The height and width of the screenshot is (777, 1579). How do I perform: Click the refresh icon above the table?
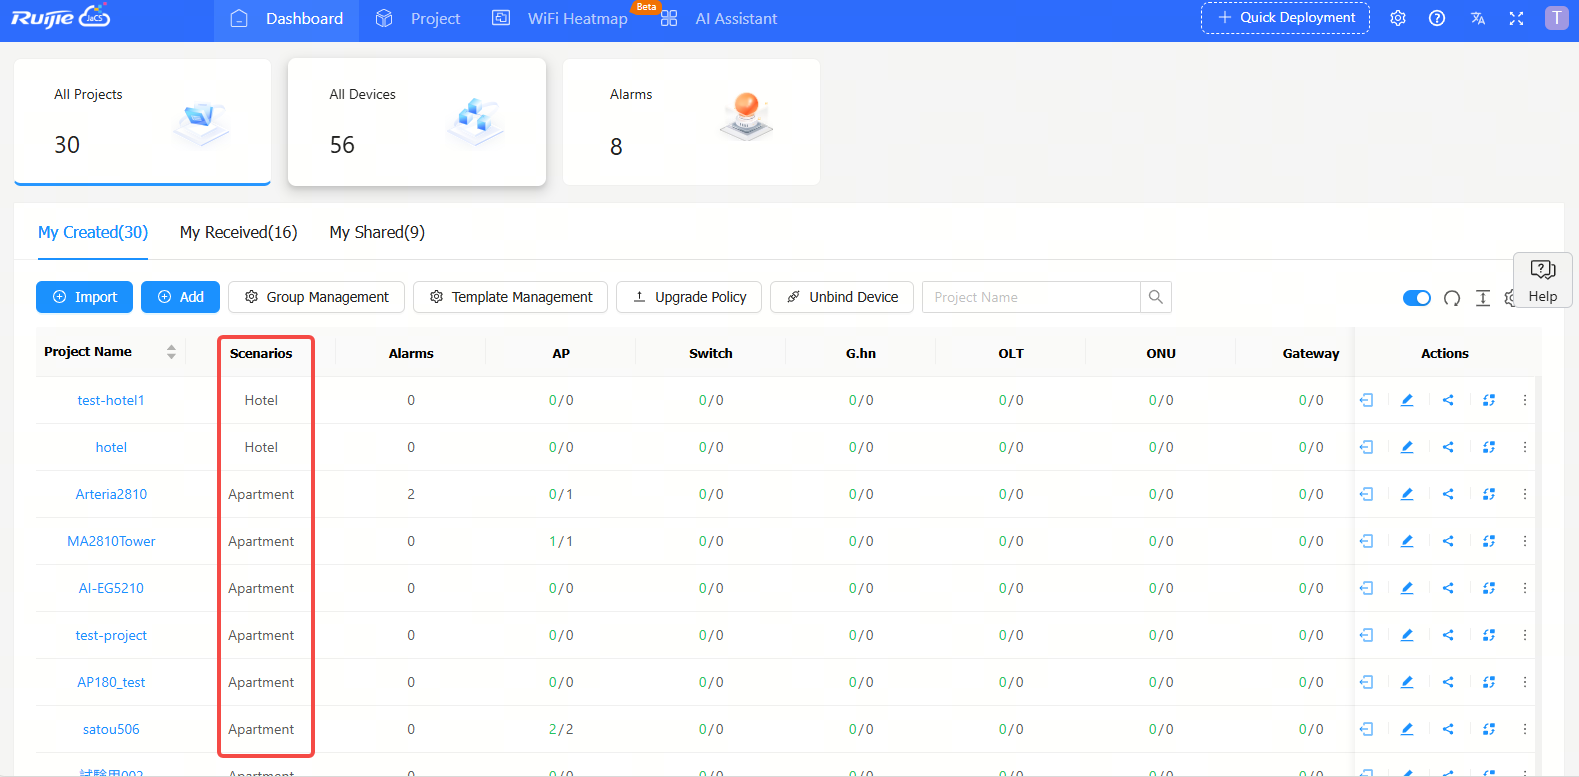point(1452,298)
